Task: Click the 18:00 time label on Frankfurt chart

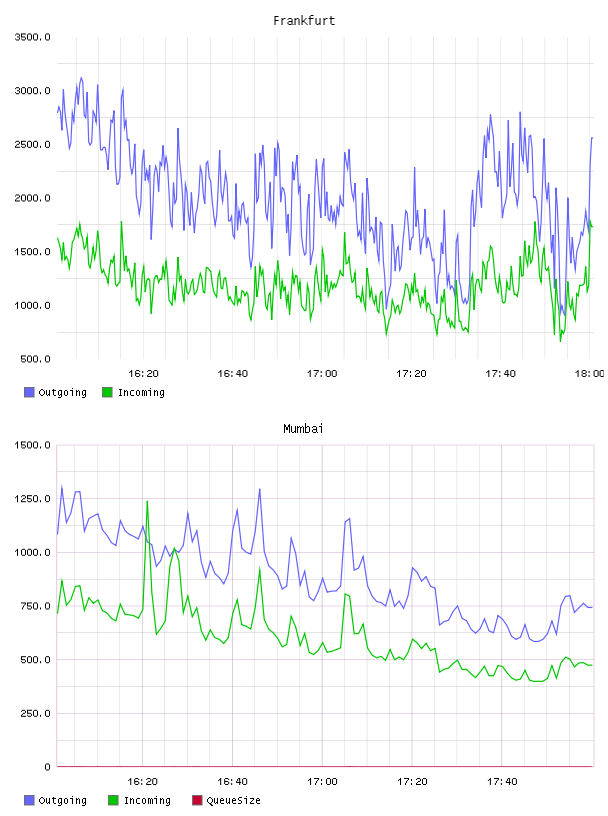Action: pyautogui.click(x=590, y=374)
